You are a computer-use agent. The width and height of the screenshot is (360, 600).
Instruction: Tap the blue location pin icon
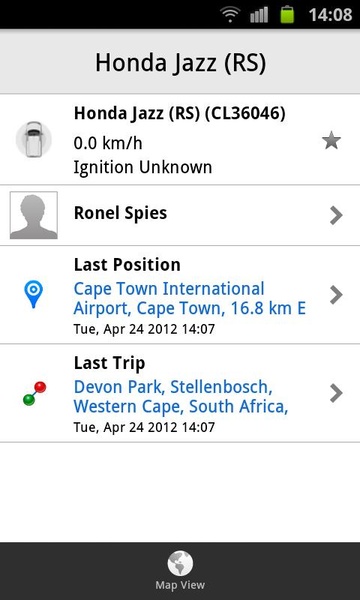pyautogui.click(x=33, y=293)
